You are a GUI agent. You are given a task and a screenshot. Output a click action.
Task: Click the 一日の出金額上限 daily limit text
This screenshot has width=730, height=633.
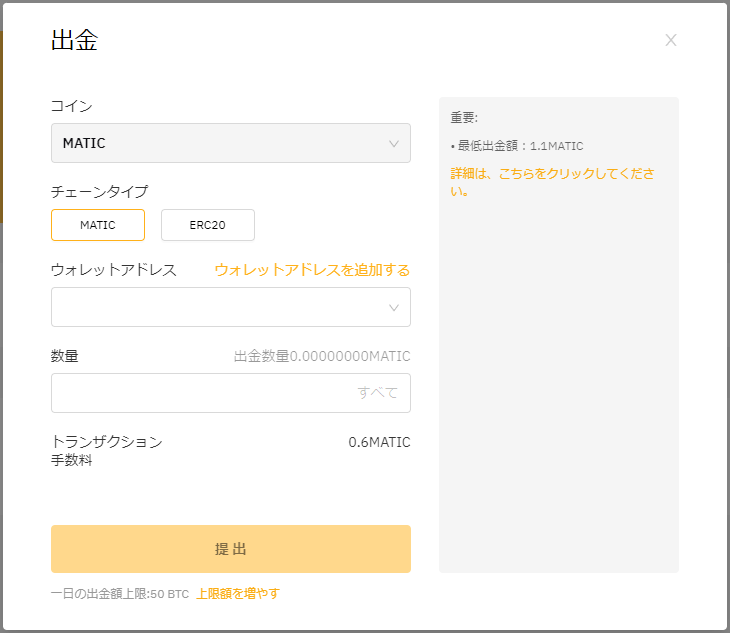pos(120,593)
